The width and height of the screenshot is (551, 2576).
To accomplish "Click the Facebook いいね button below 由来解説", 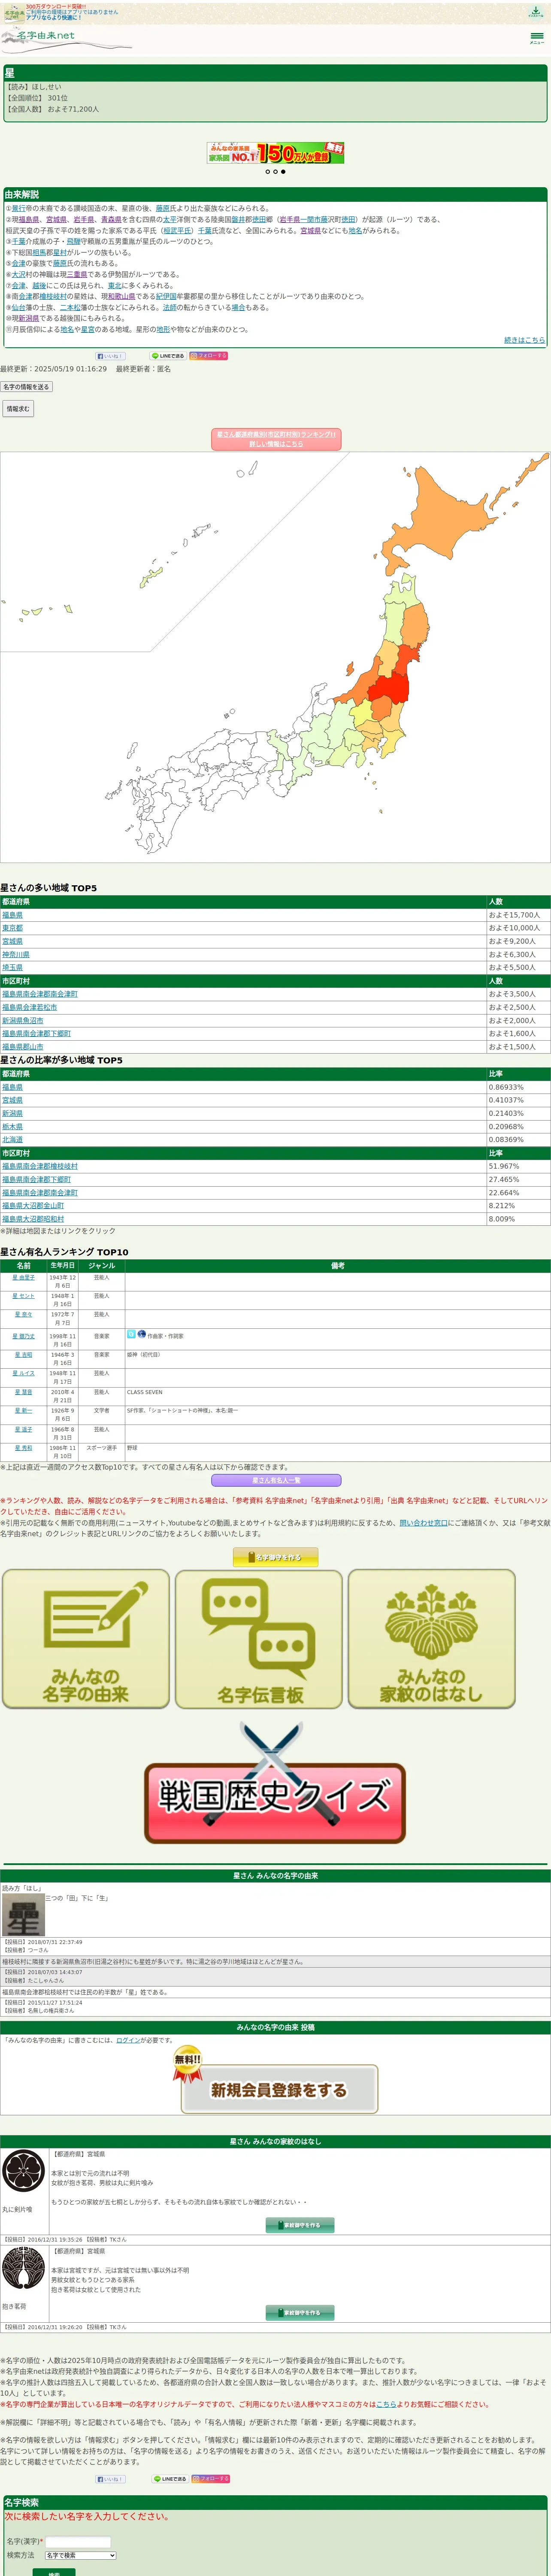I will [110, 356].
